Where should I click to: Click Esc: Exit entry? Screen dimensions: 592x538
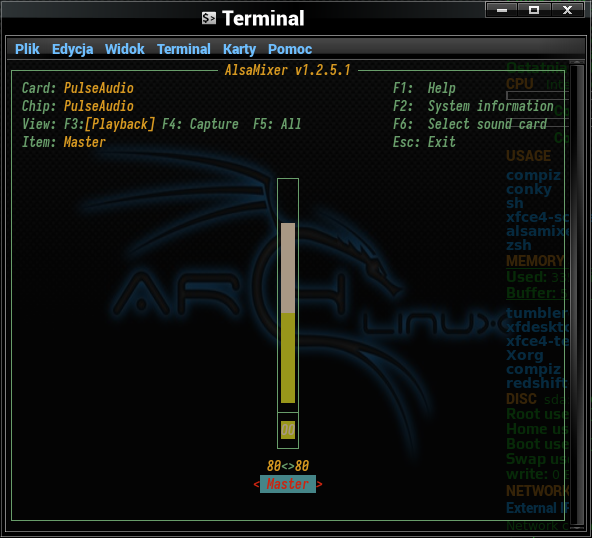coord(424,142)
